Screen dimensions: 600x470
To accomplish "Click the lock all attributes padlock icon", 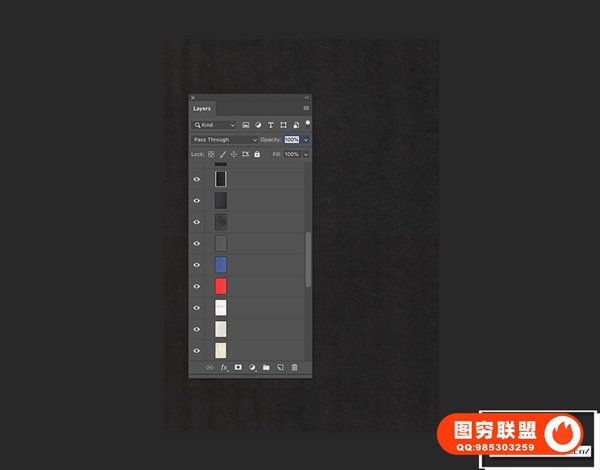I will click(257, 154).
